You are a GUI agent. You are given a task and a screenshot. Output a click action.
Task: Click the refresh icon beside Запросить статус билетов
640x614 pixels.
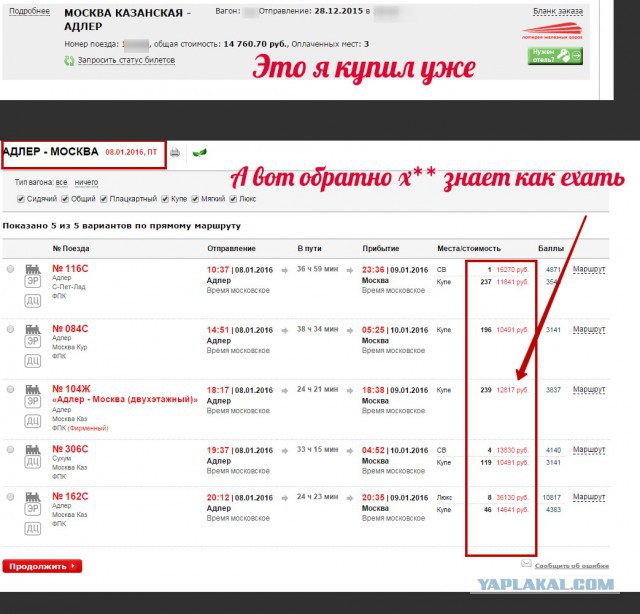click(69, 60)
